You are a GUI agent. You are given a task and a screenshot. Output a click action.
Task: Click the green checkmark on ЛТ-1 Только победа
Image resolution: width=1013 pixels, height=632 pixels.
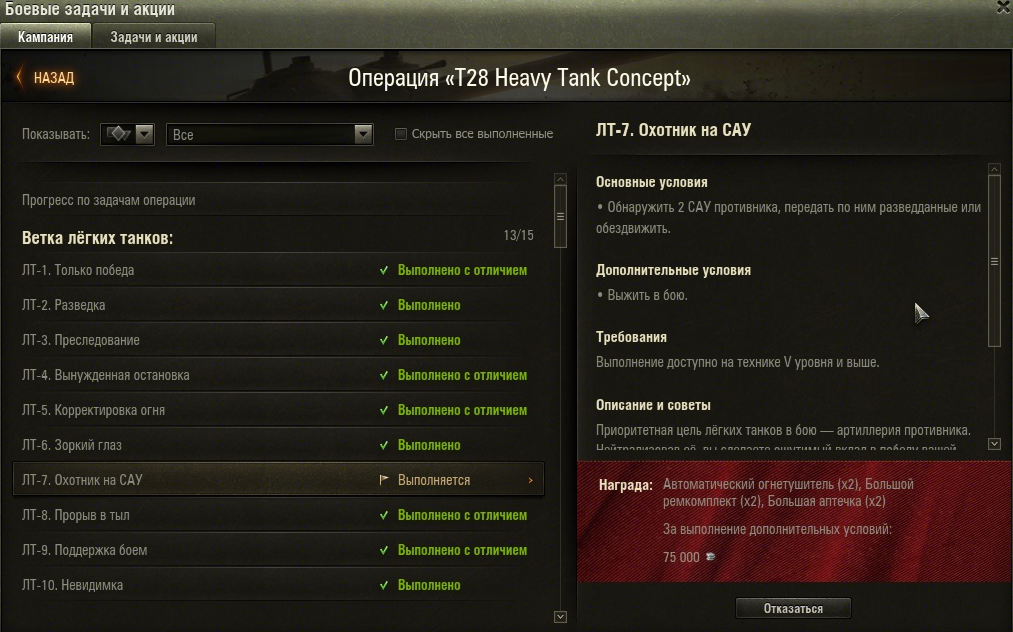384,270
